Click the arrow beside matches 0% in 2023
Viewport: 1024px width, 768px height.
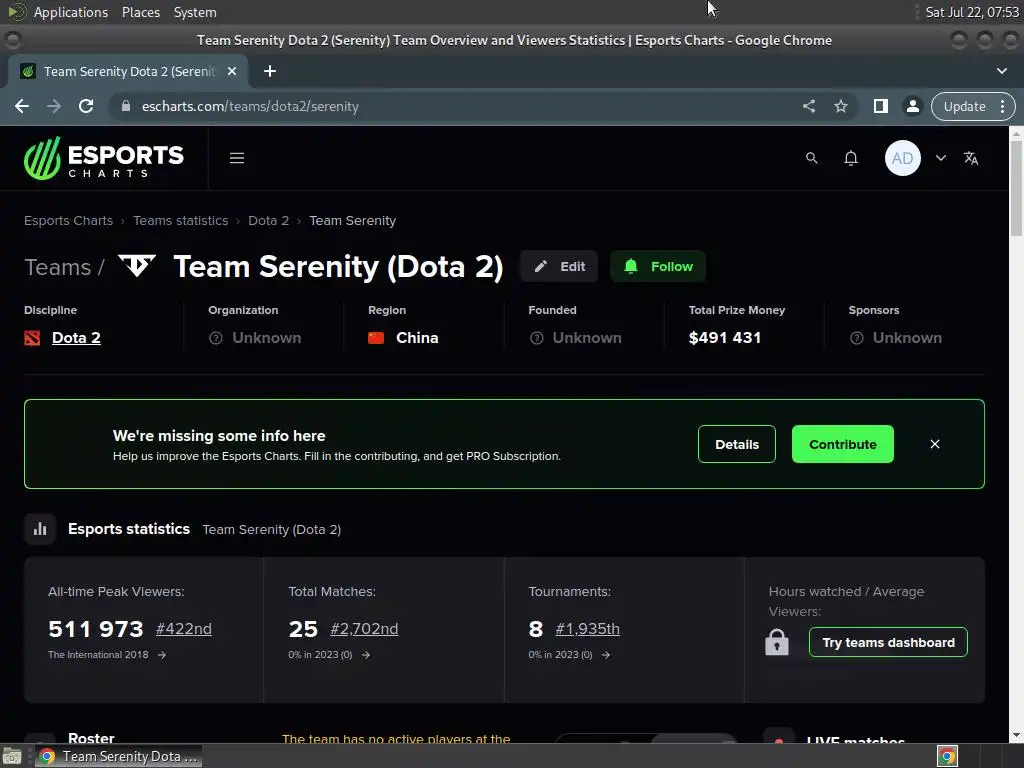pyautogui.click(x=366, y=655)
